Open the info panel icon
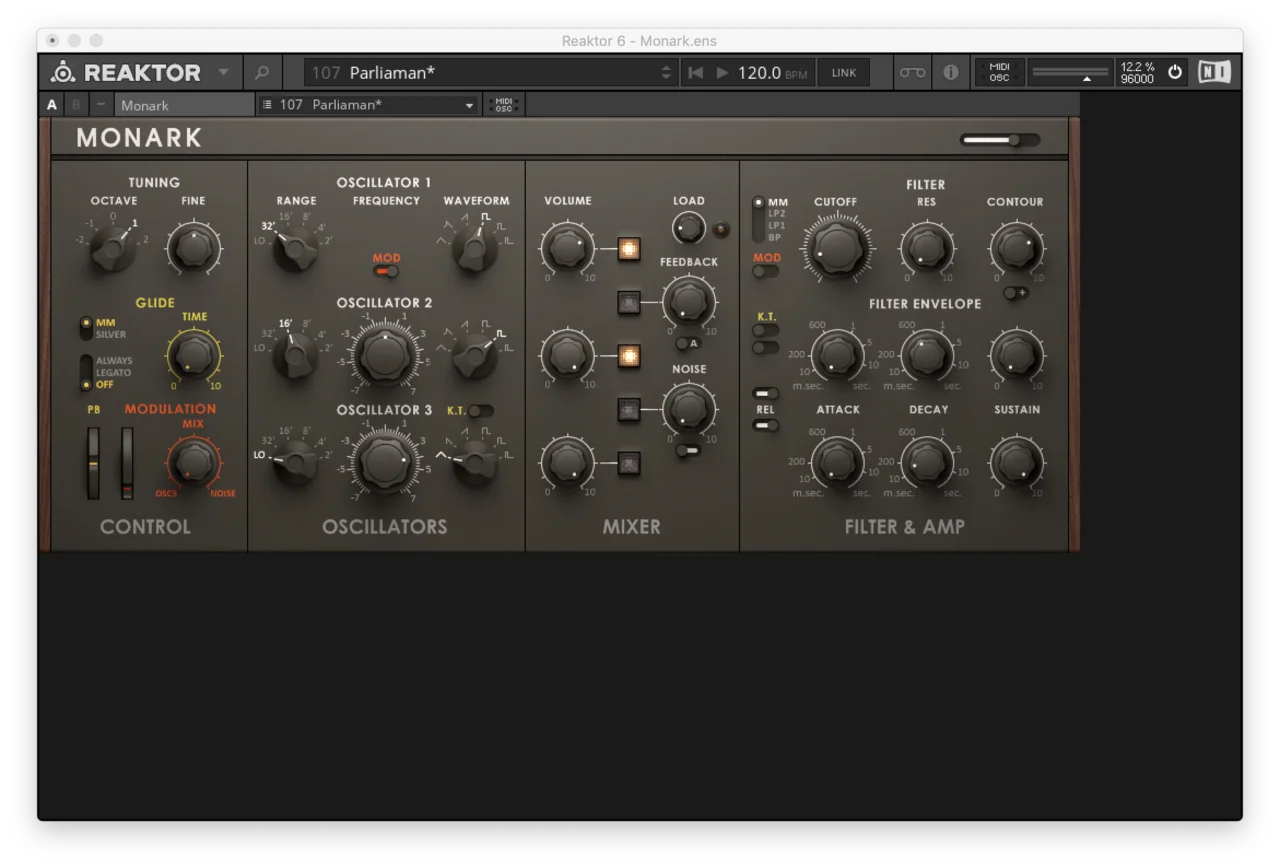The width and height of the screenshot is (1280, 867). click(x=950, y=73)
